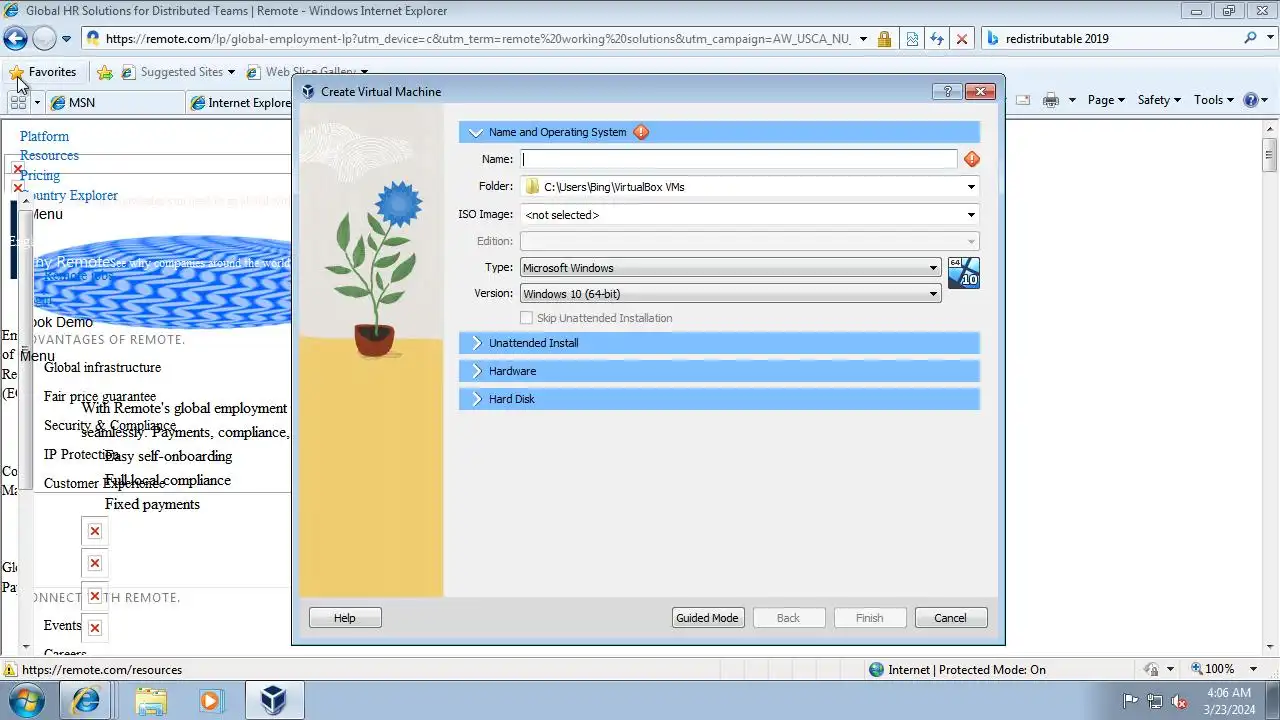Click the Windows 10 64-bit OS type image
The height and width of the screenshot is (720, 1280).
click(964, 273)
